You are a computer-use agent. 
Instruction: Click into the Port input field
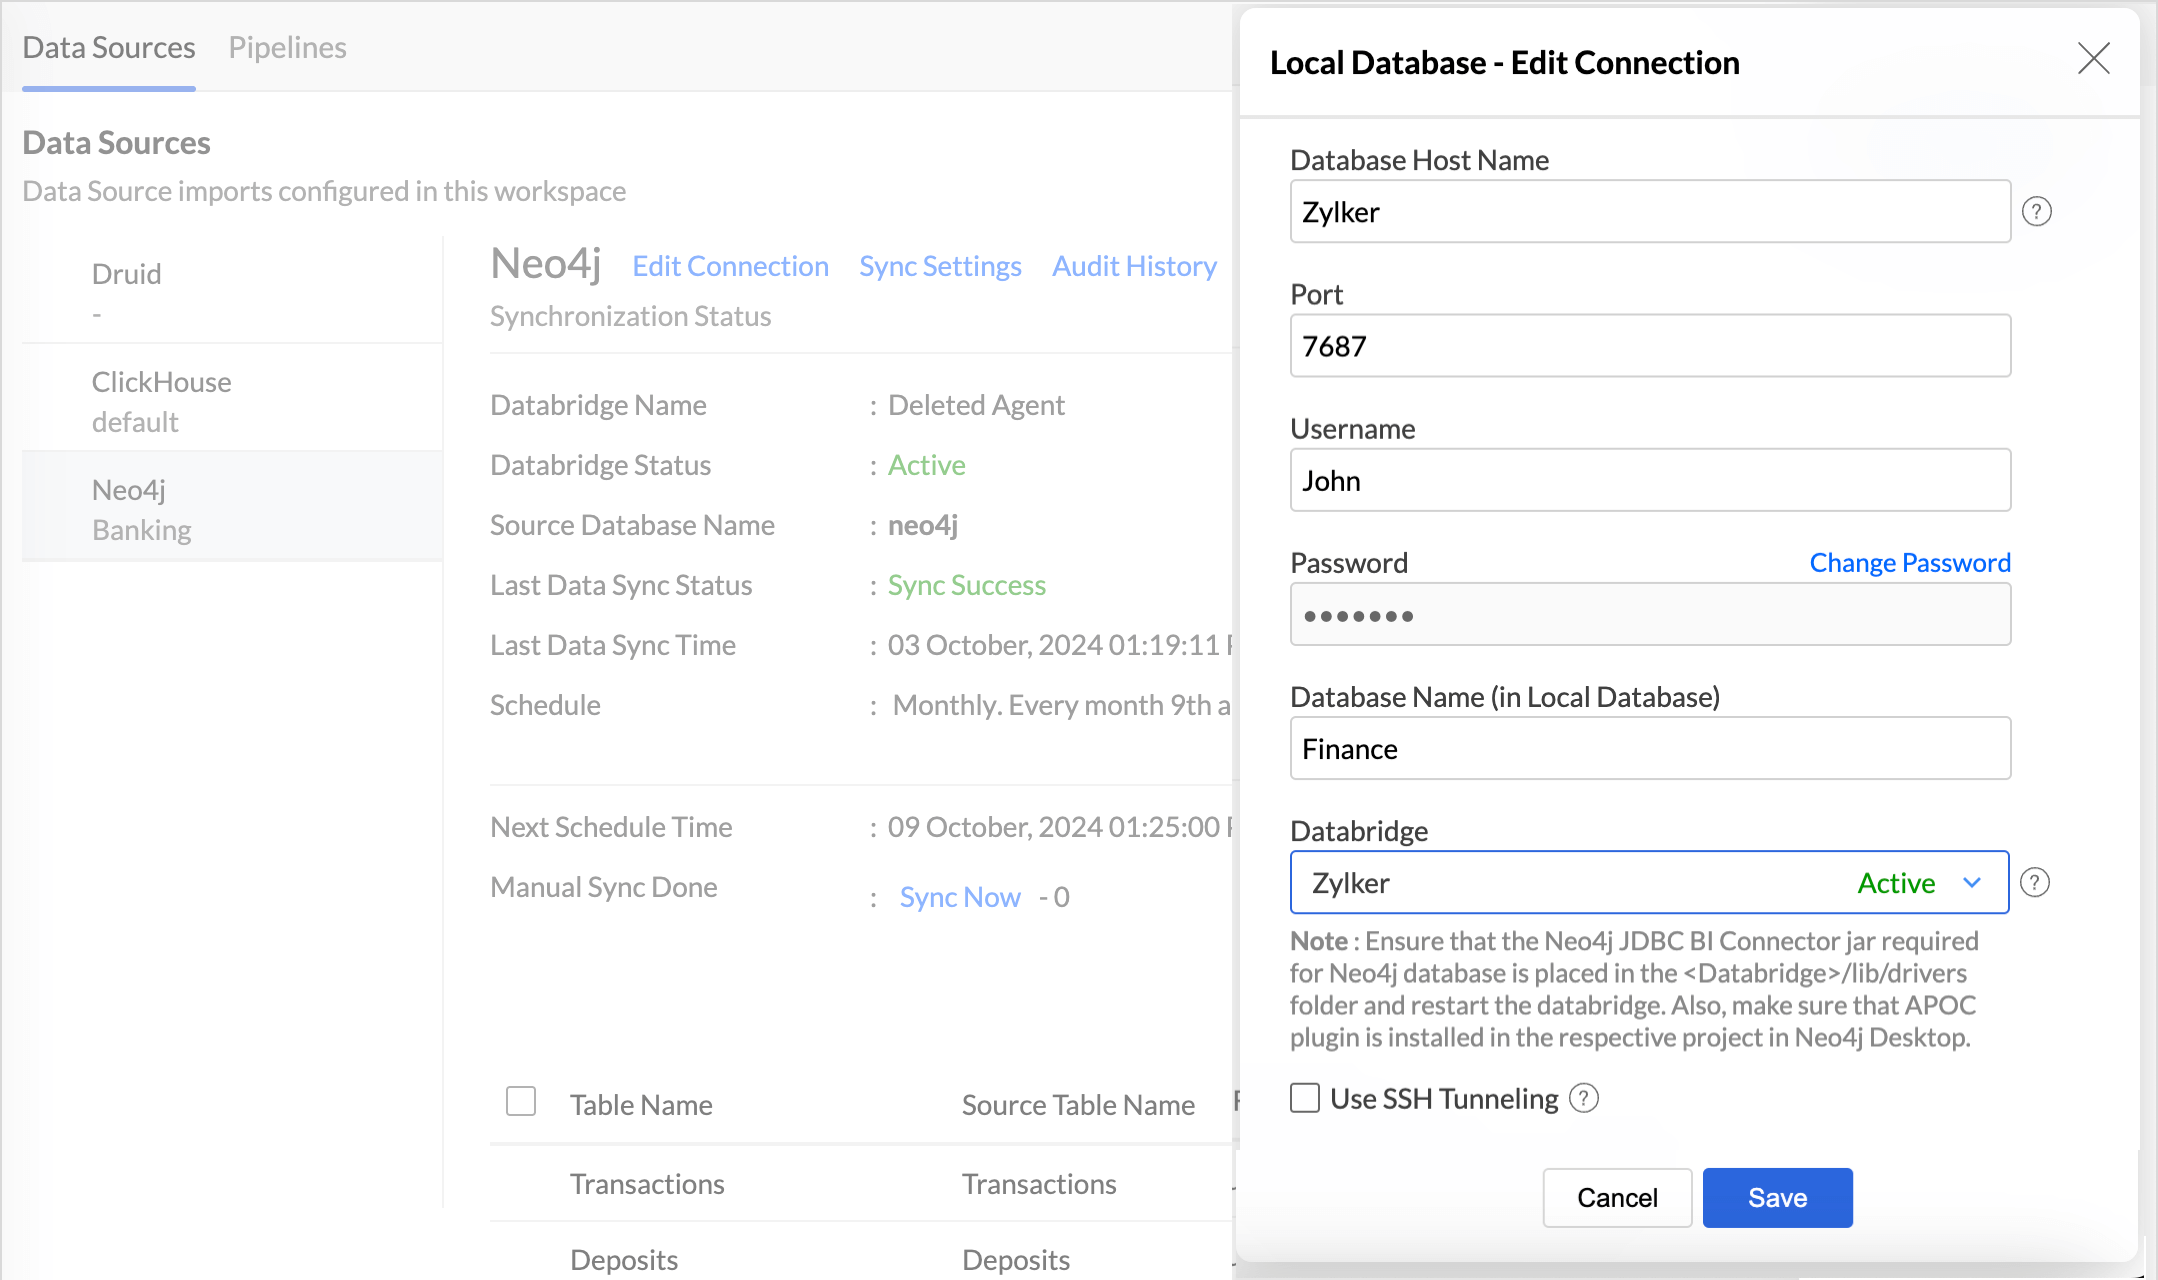pos(1650,346)
